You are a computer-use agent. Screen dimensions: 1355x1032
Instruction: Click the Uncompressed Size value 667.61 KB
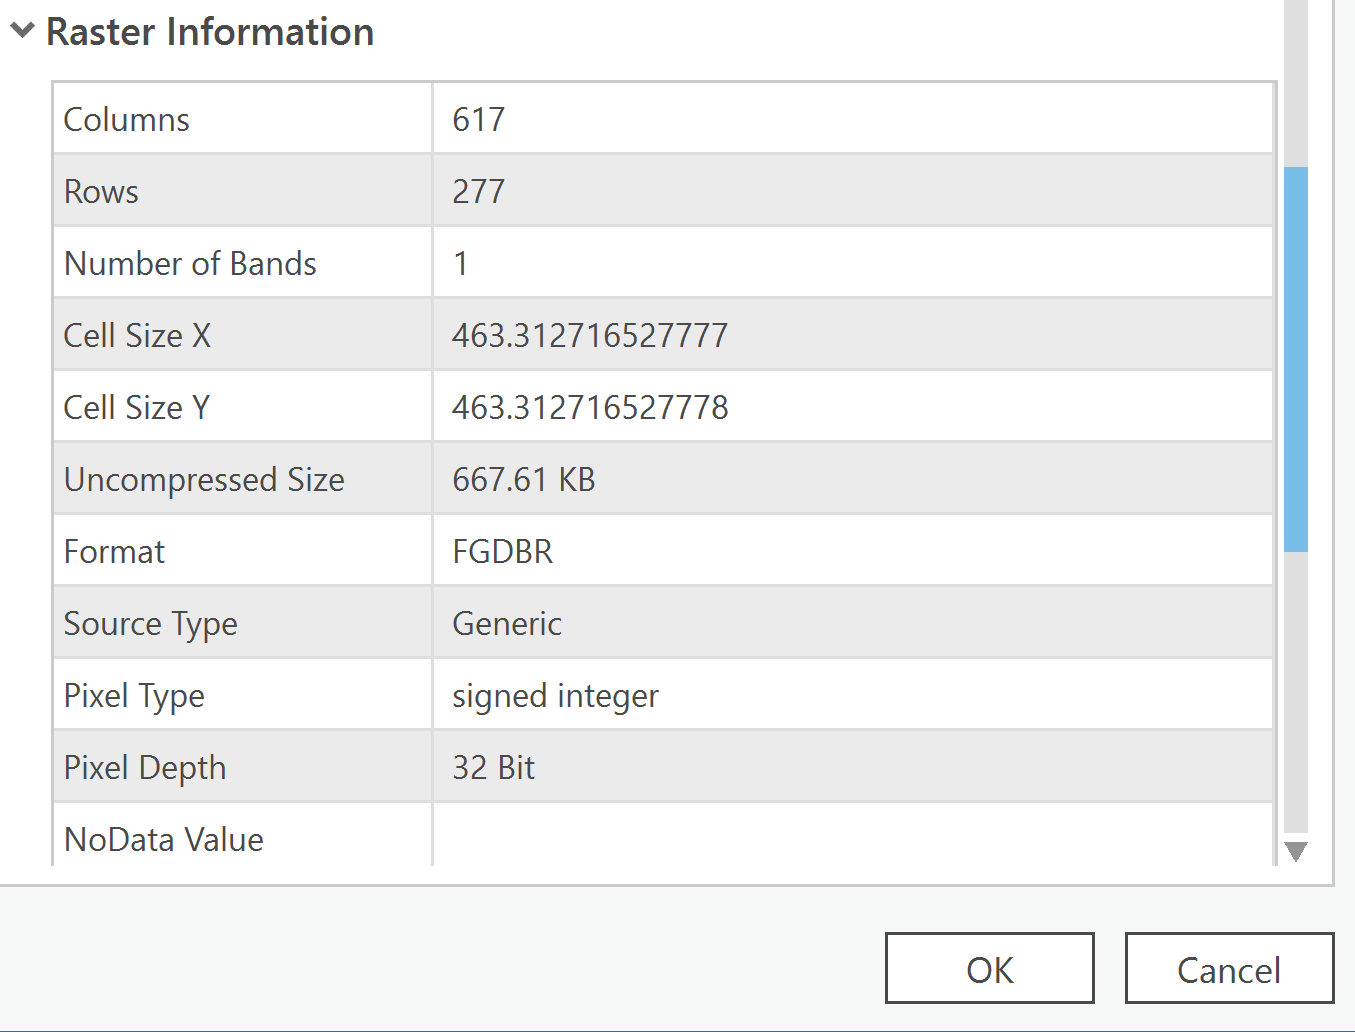[524, 480]
